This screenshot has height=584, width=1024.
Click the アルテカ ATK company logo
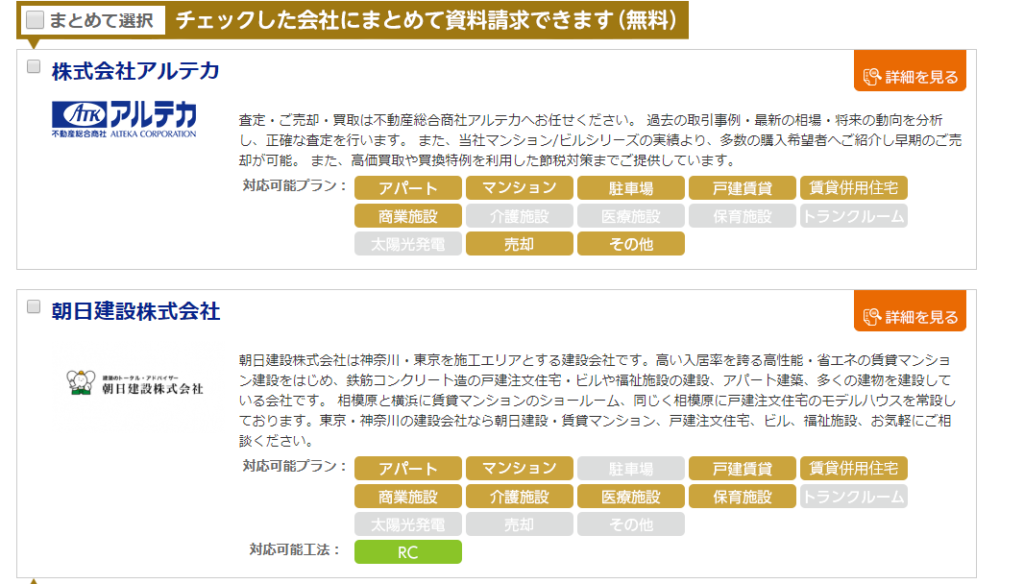[124, 118]
